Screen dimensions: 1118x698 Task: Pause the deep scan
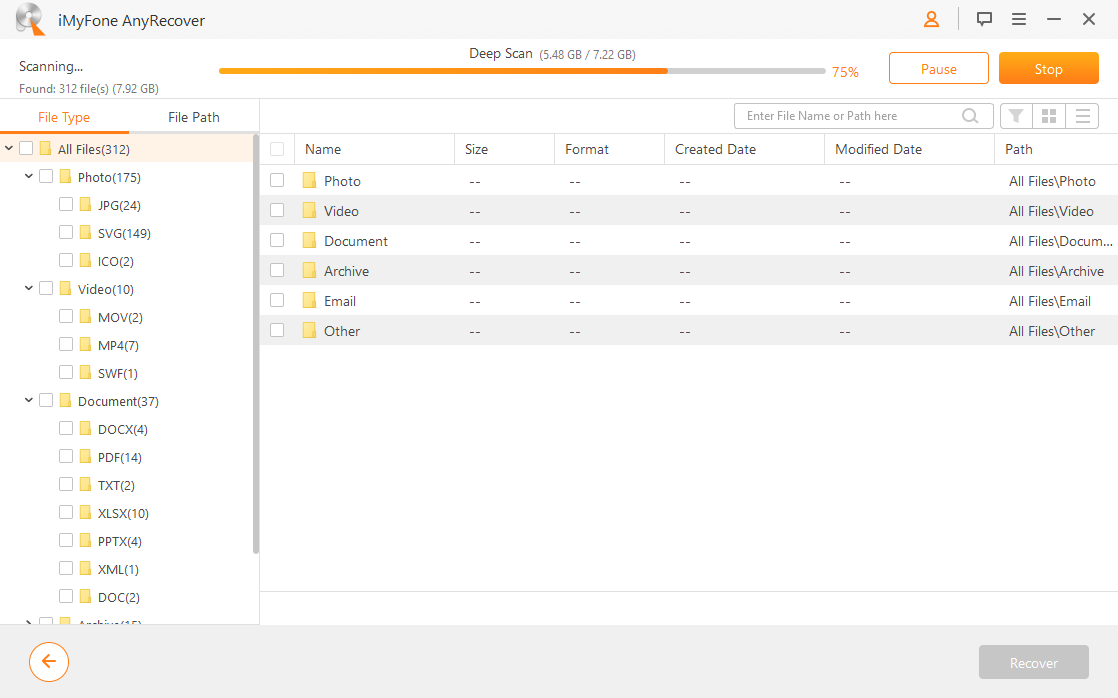point(938,68)
